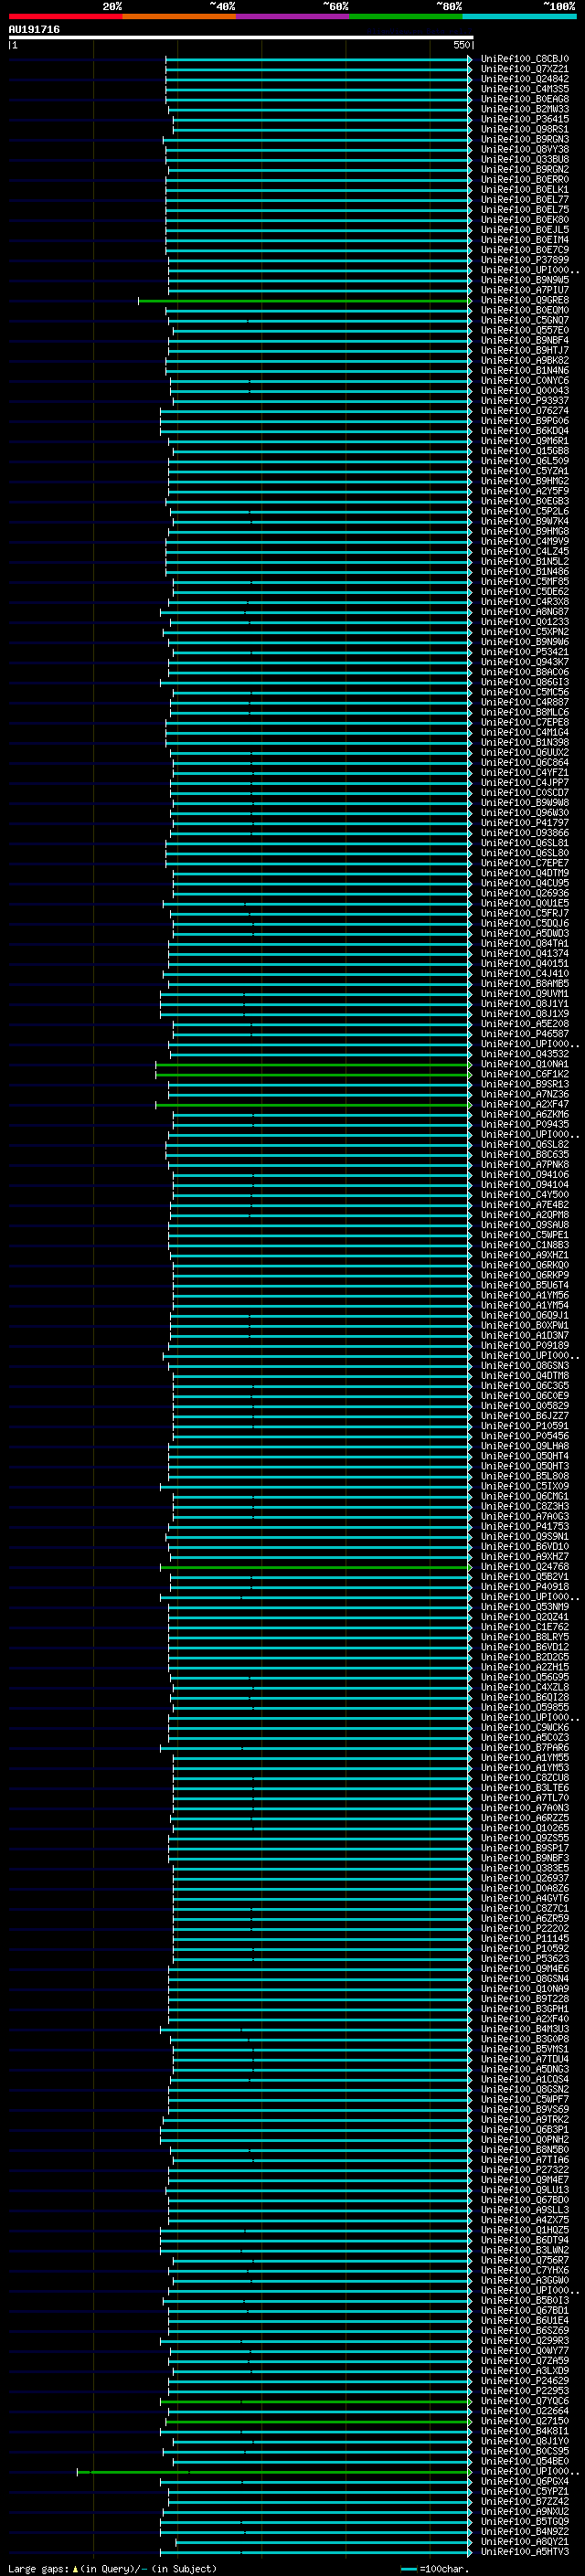585x2576 pixels.
Task: Open hit UniRef100_P09435
Action: pyautogui.click(x=524, y=1124)
